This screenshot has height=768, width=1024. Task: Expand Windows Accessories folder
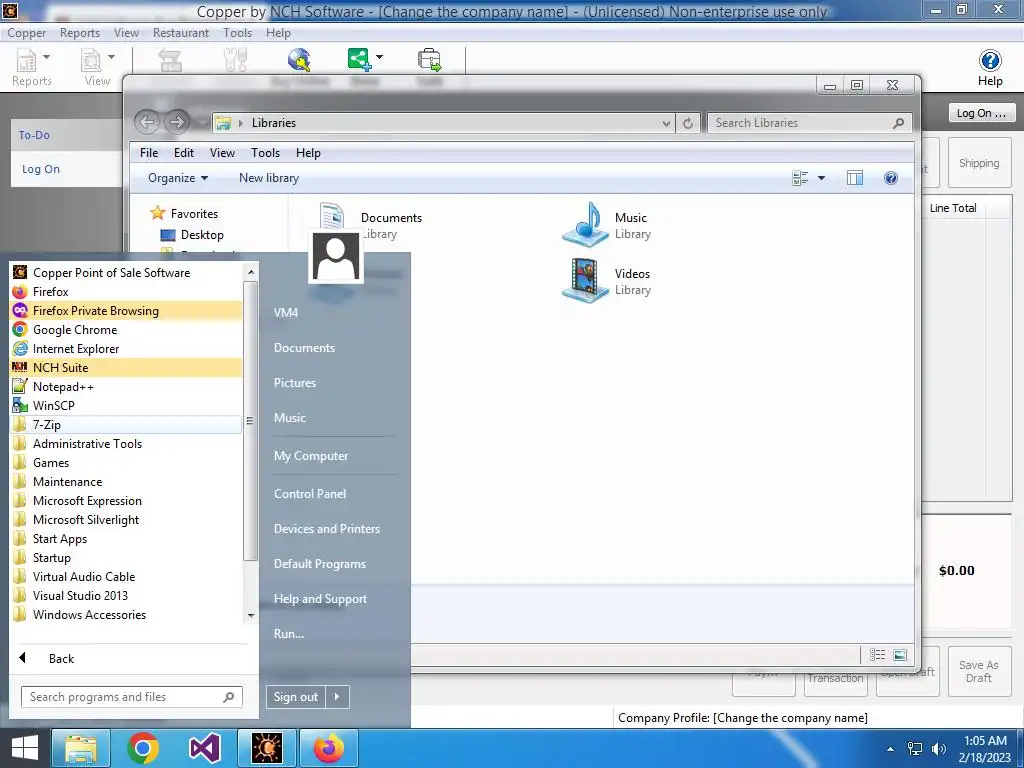[126, 614]
